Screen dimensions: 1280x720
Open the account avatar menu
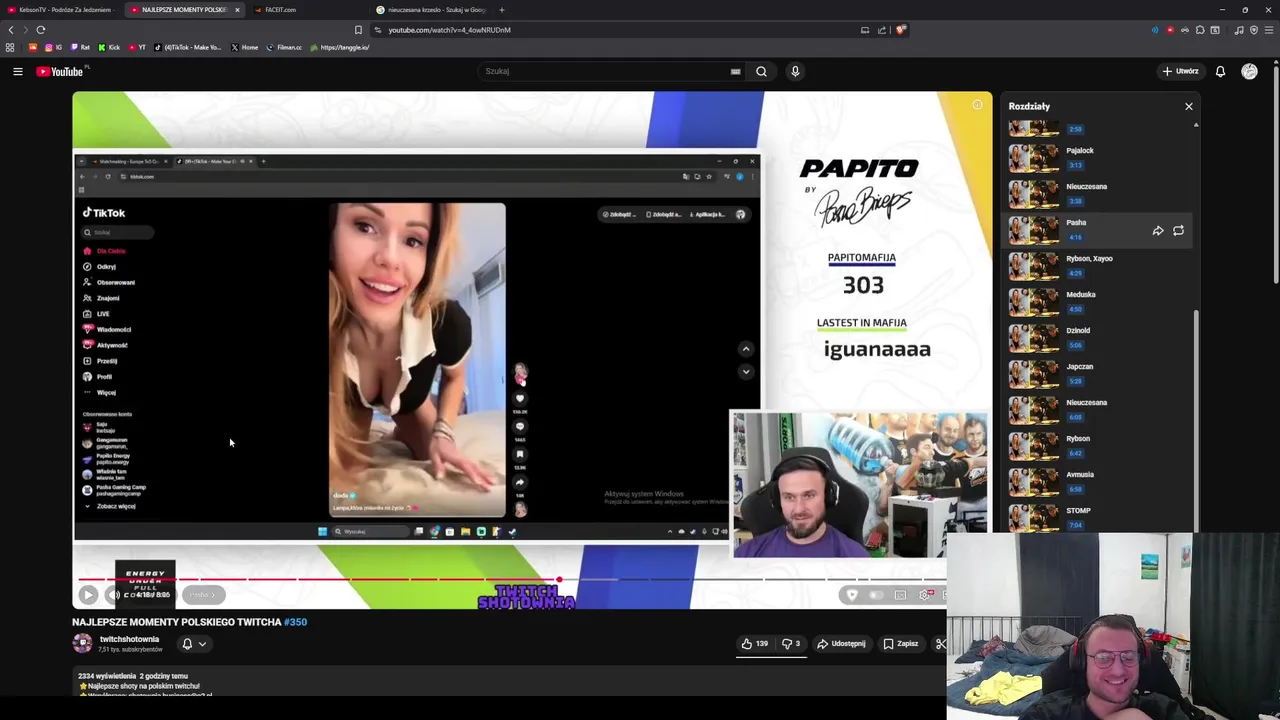(1249, 71)
